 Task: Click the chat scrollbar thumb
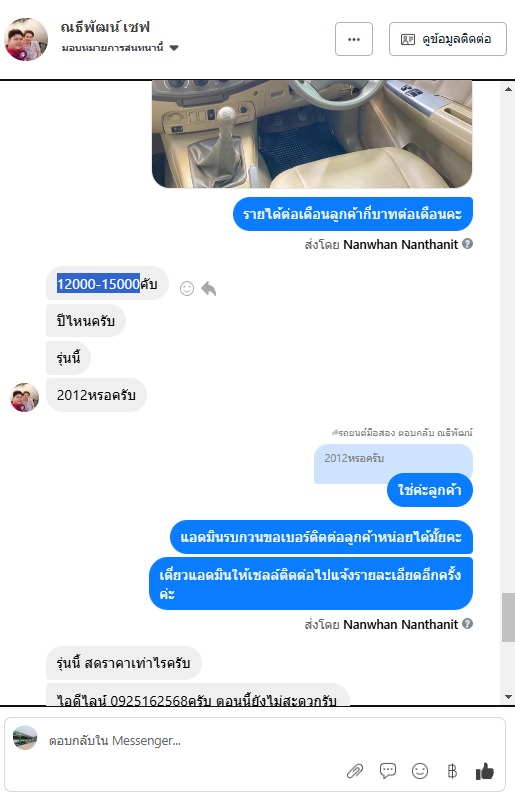(508, 617)
